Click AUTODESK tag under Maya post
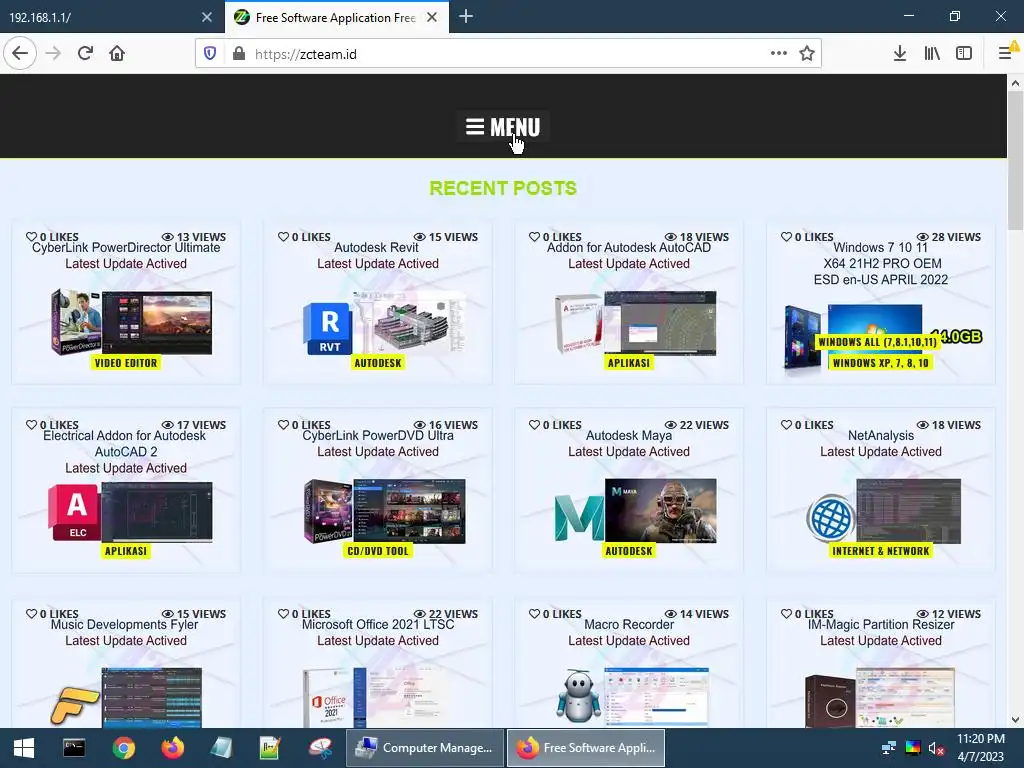 click(629, 551)
